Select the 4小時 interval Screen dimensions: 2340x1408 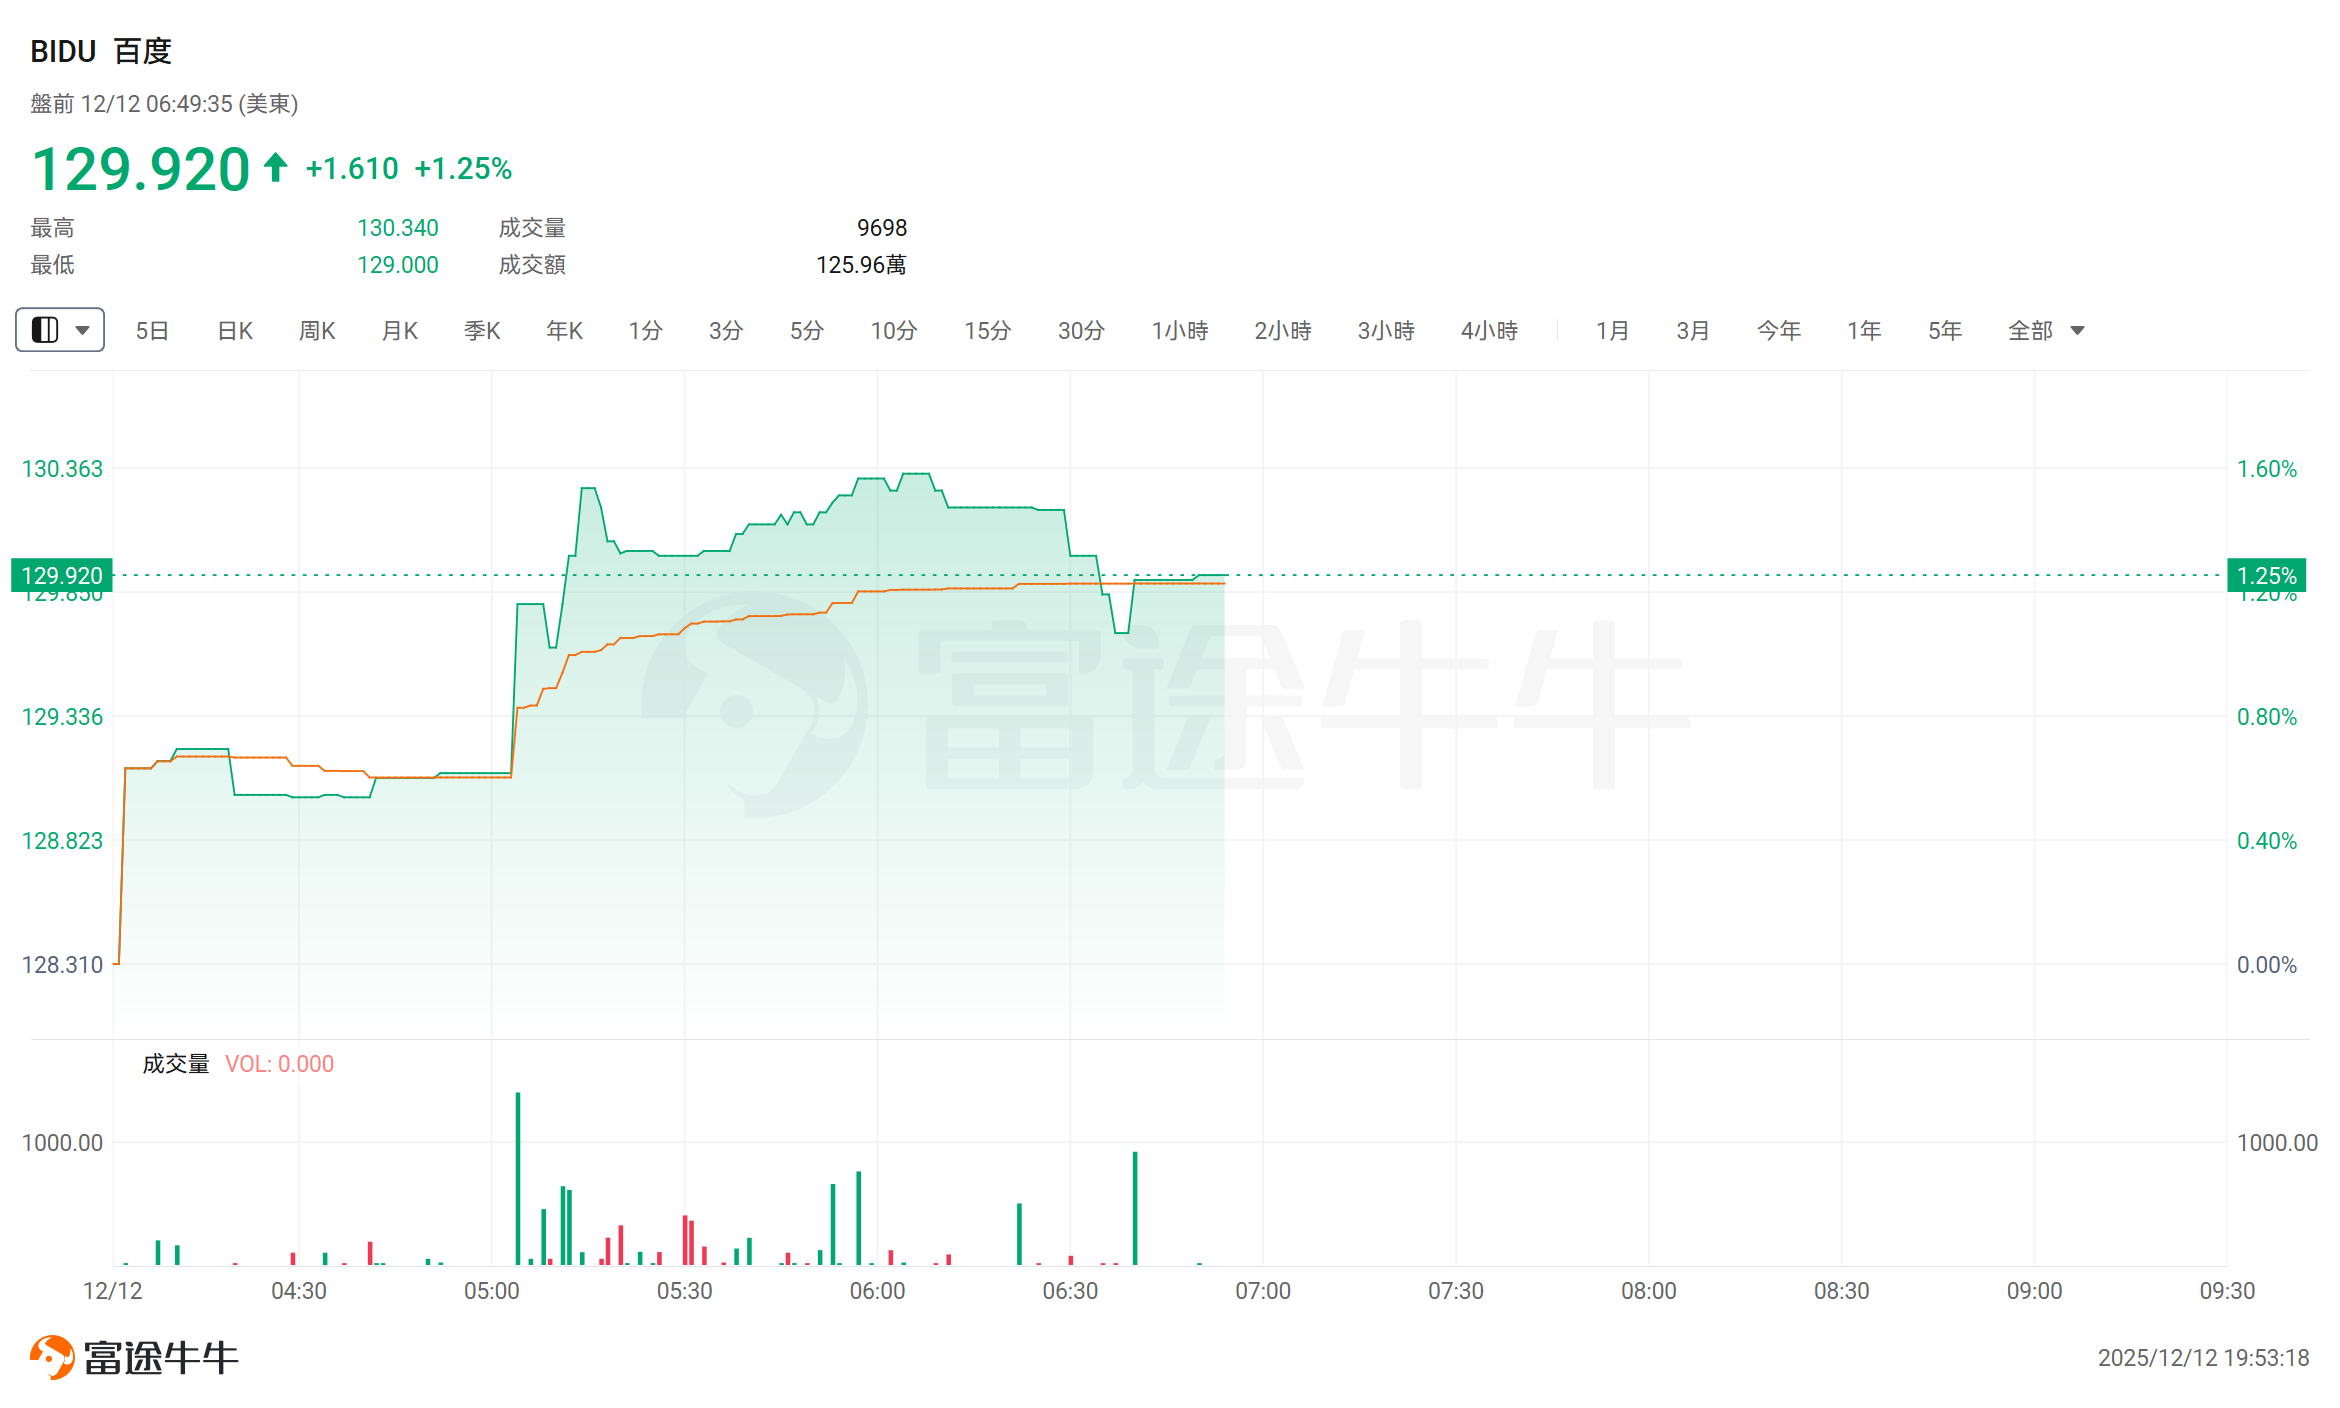coord(1489,331)
